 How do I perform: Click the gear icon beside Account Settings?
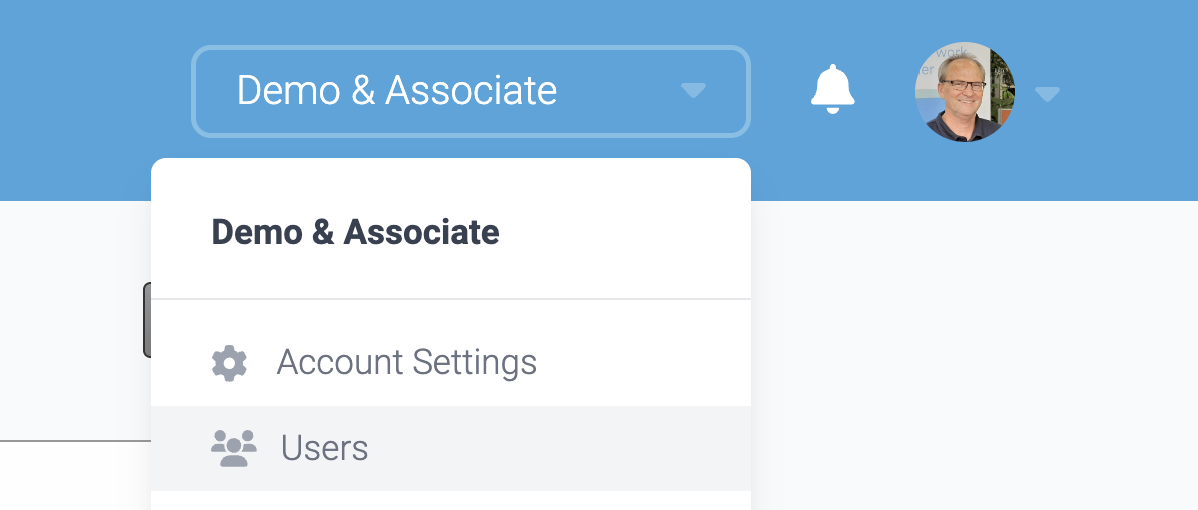pyautogui.click(x=229, y=363)
